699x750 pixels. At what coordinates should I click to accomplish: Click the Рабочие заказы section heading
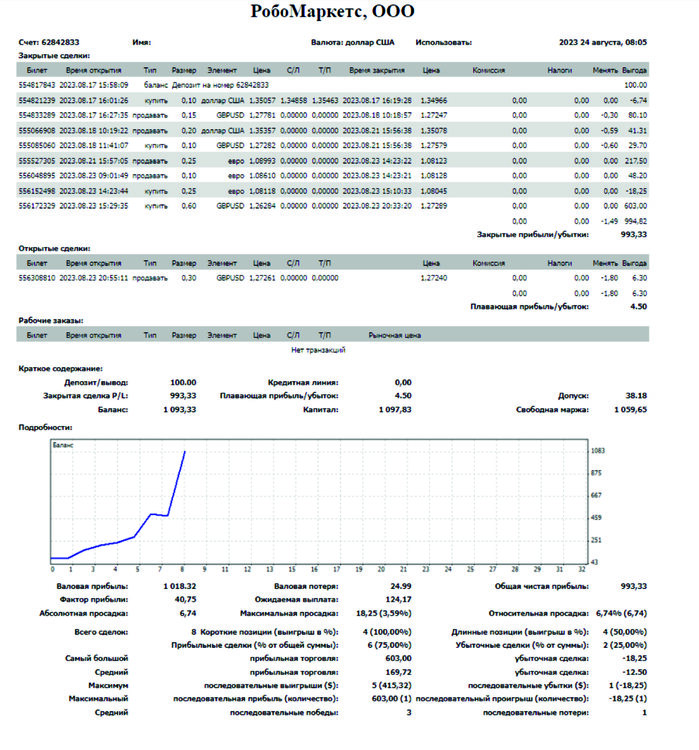(x=51, y=320)
